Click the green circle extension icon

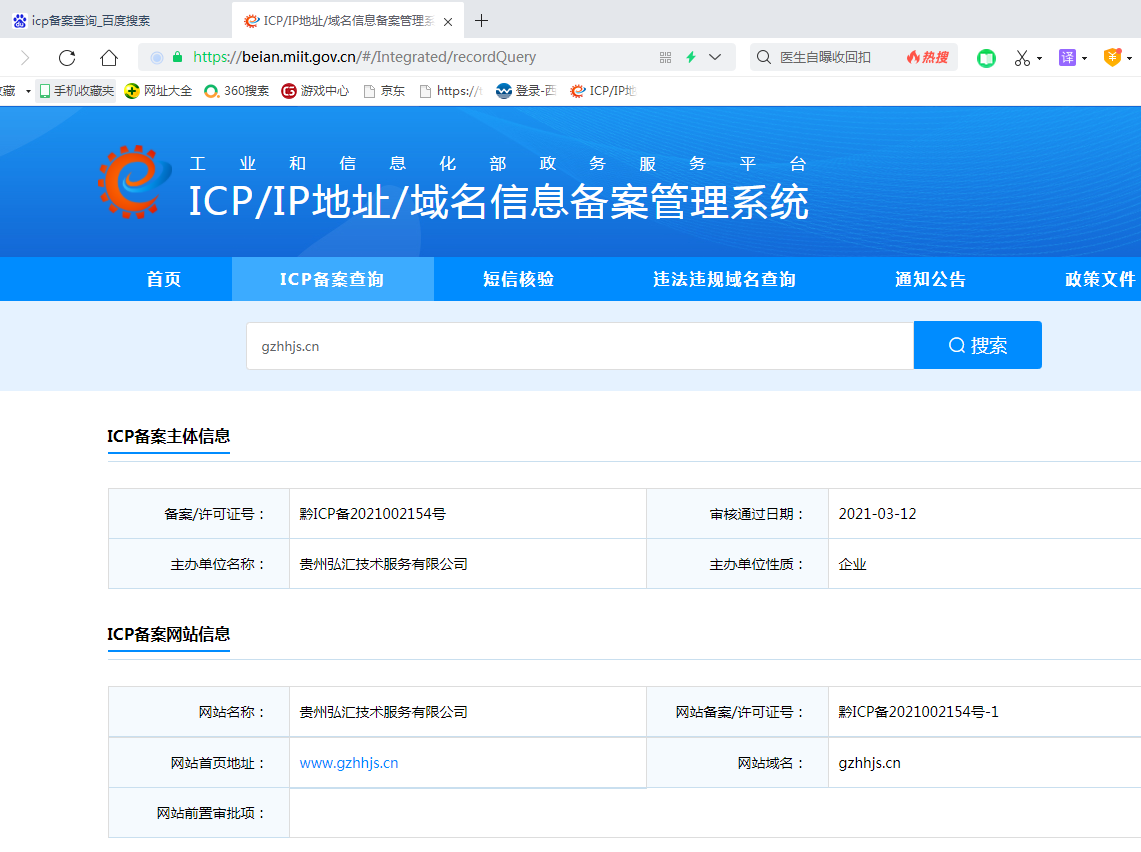pos(986,58)
